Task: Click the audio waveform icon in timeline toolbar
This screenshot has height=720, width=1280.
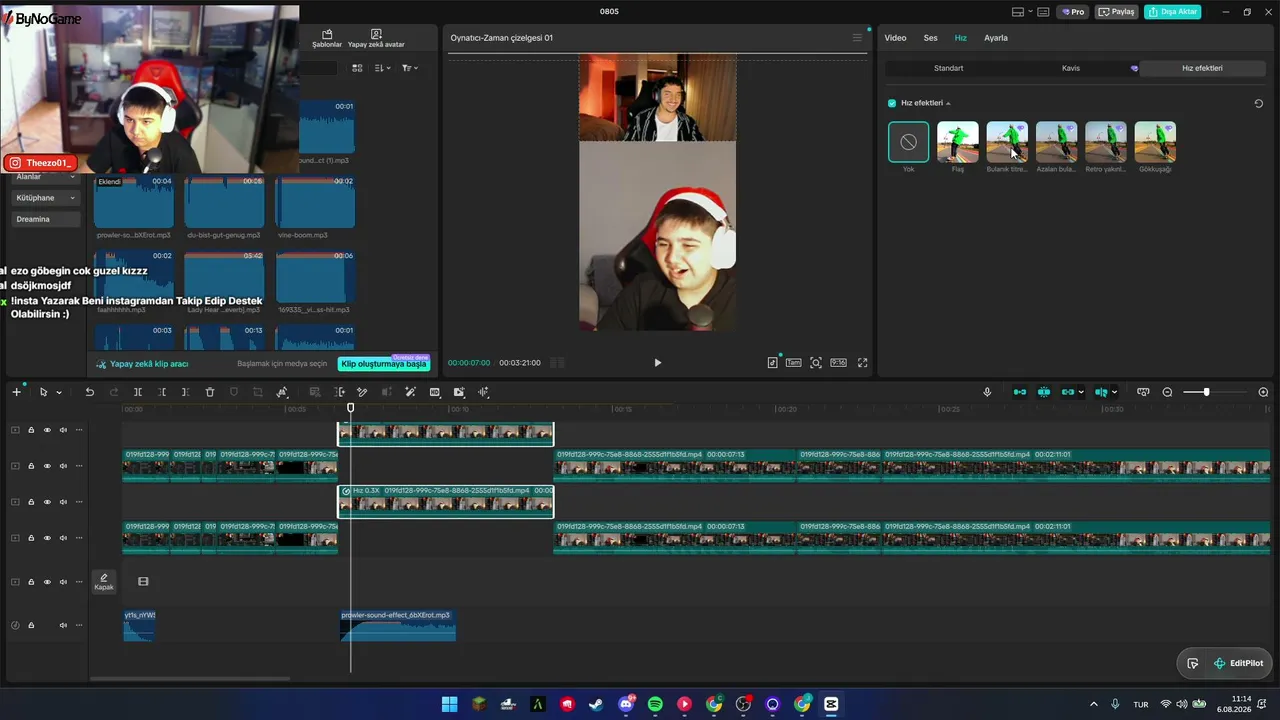Action: pyautogui.click(x=484, y=392)
